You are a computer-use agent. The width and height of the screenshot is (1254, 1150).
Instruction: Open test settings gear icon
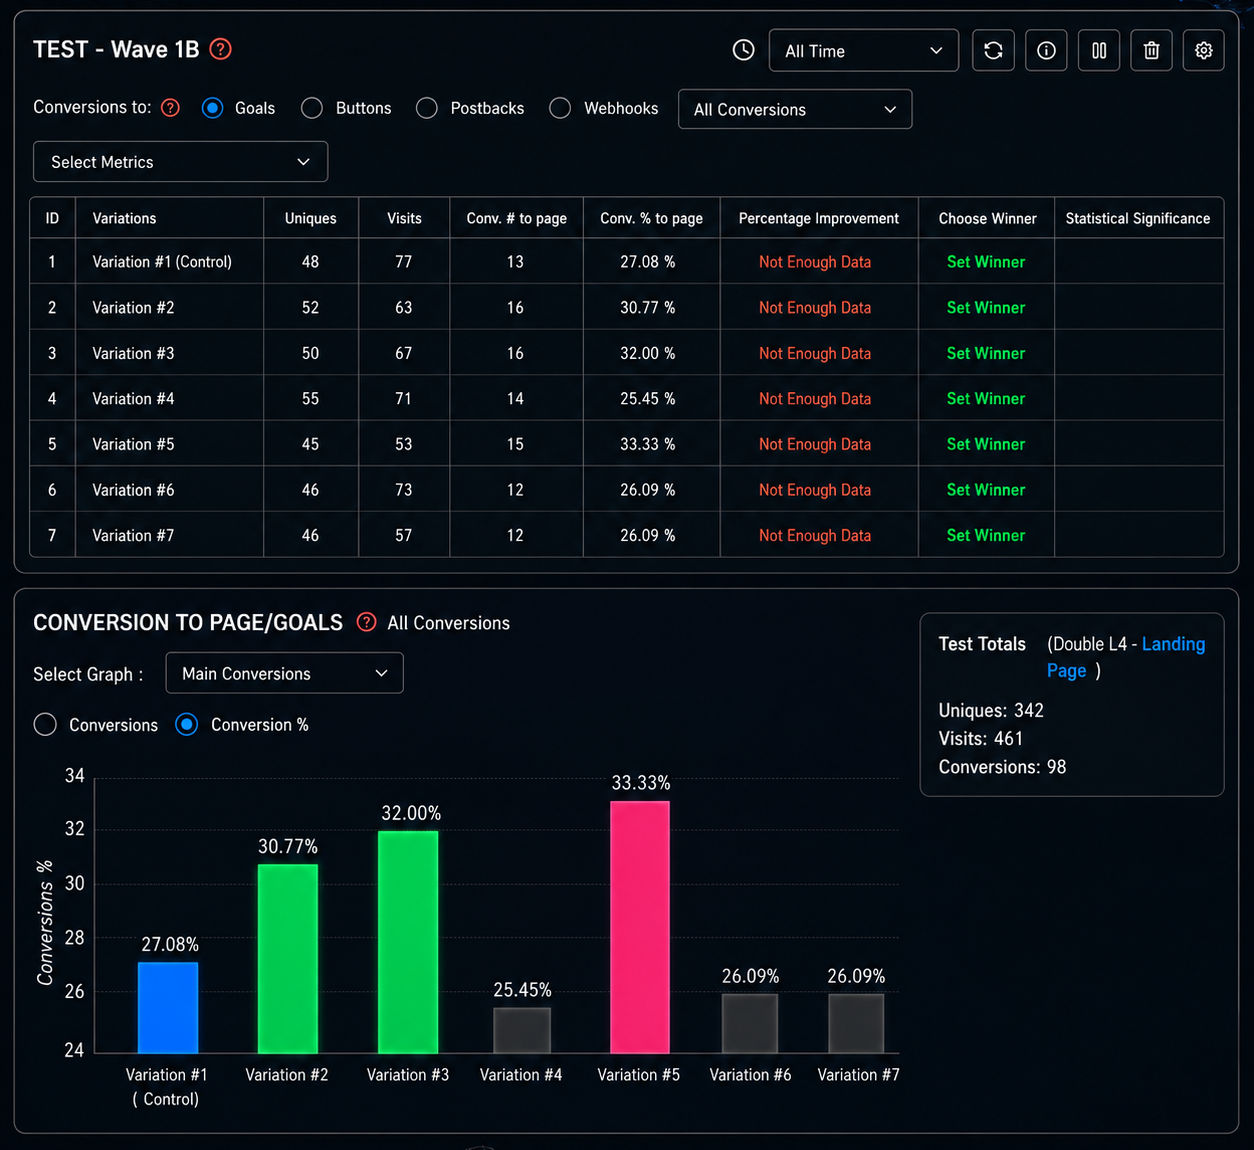(1204, 50)
